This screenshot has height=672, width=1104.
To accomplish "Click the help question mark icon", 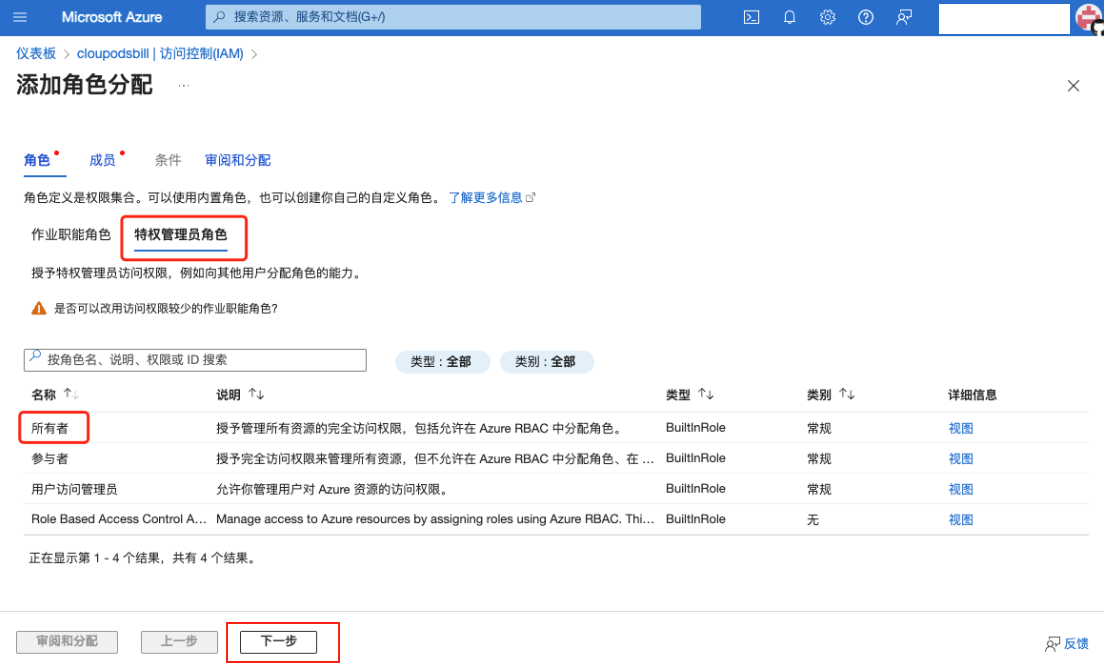I will pyautogui.click(x=866, y=17).
